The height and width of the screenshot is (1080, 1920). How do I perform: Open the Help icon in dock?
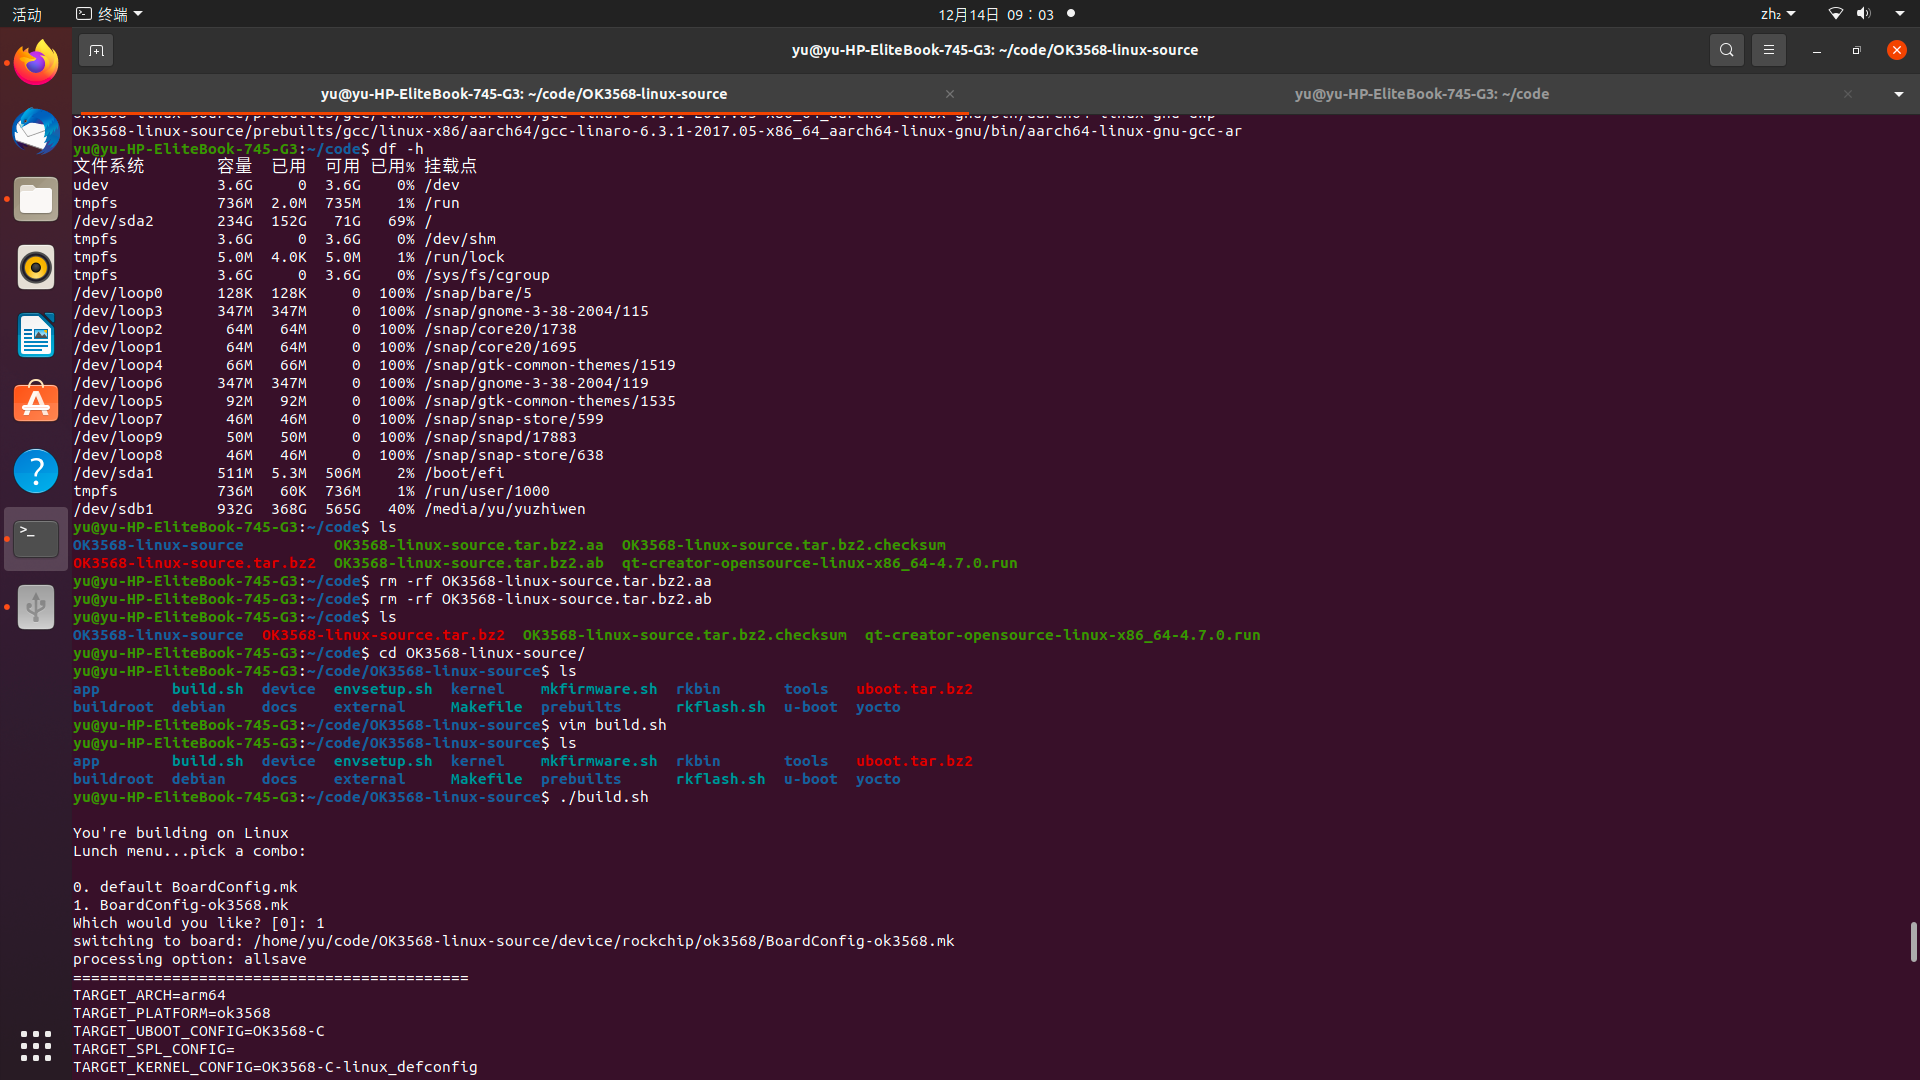(36, 471)
